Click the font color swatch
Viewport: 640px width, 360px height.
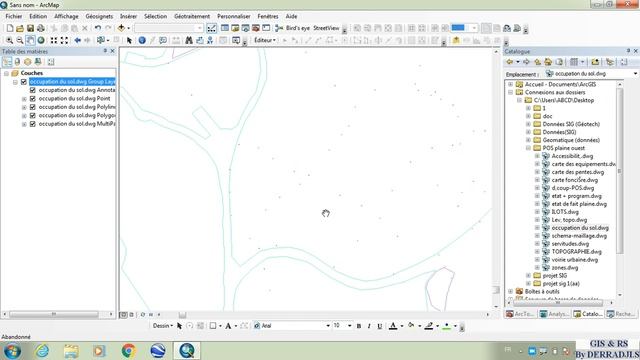(x=393, y=326)
